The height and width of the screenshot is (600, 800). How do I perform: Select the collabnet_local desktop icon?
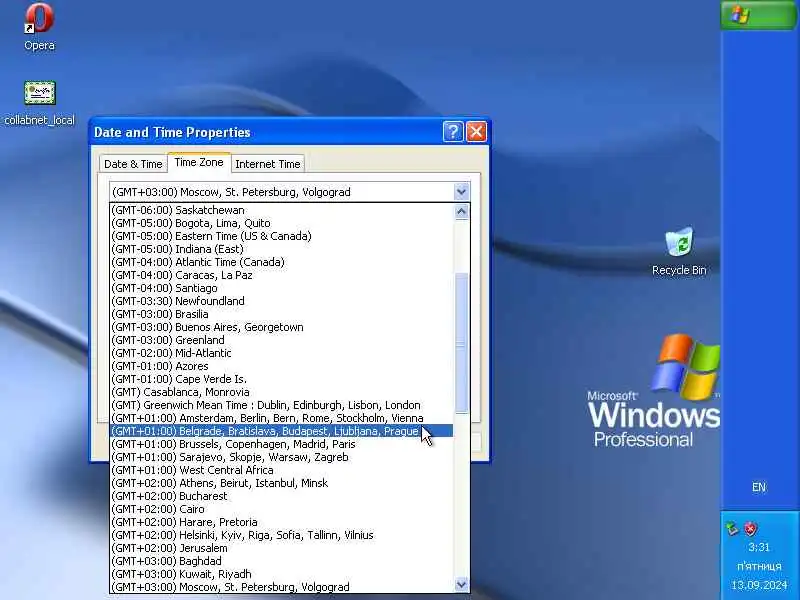[39, 103]
